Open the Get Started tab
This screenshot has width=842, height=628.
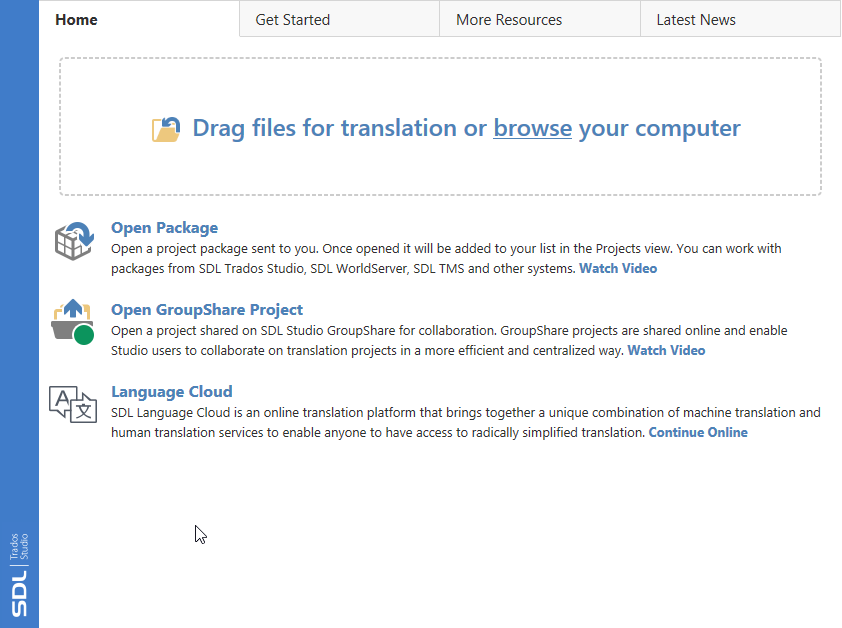pos(339,20)
